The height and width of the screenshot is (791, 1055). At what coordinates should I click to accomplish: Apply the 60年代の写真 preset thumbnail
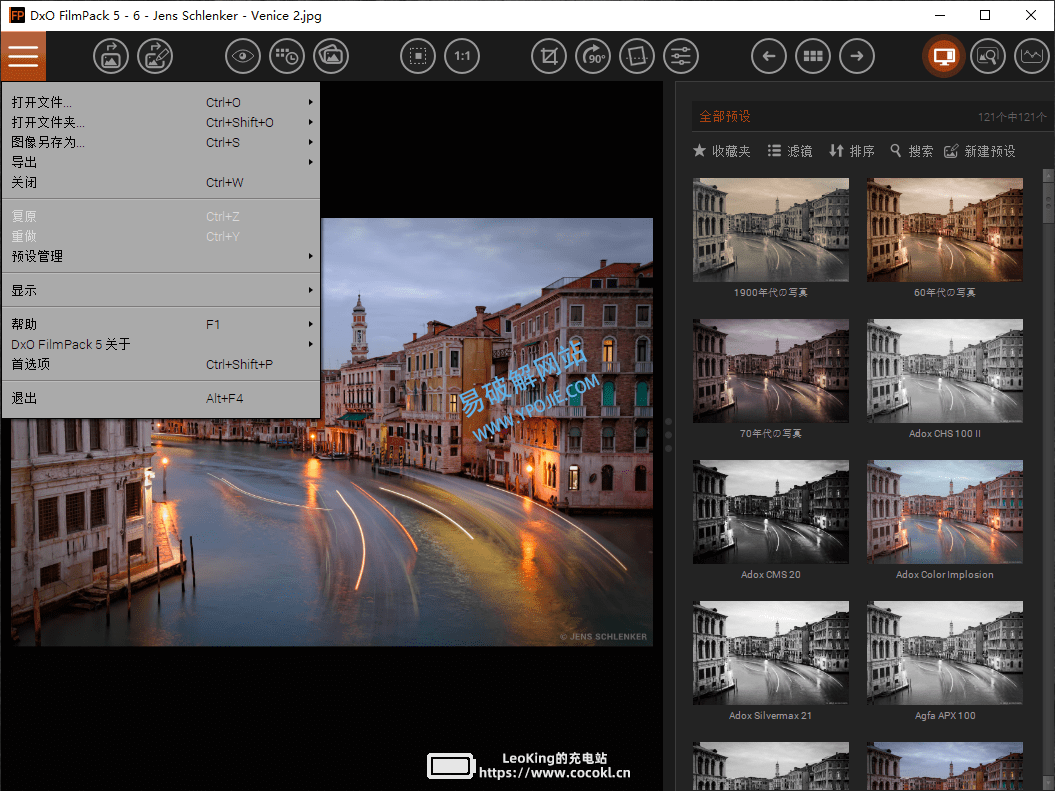click(945, 230)
